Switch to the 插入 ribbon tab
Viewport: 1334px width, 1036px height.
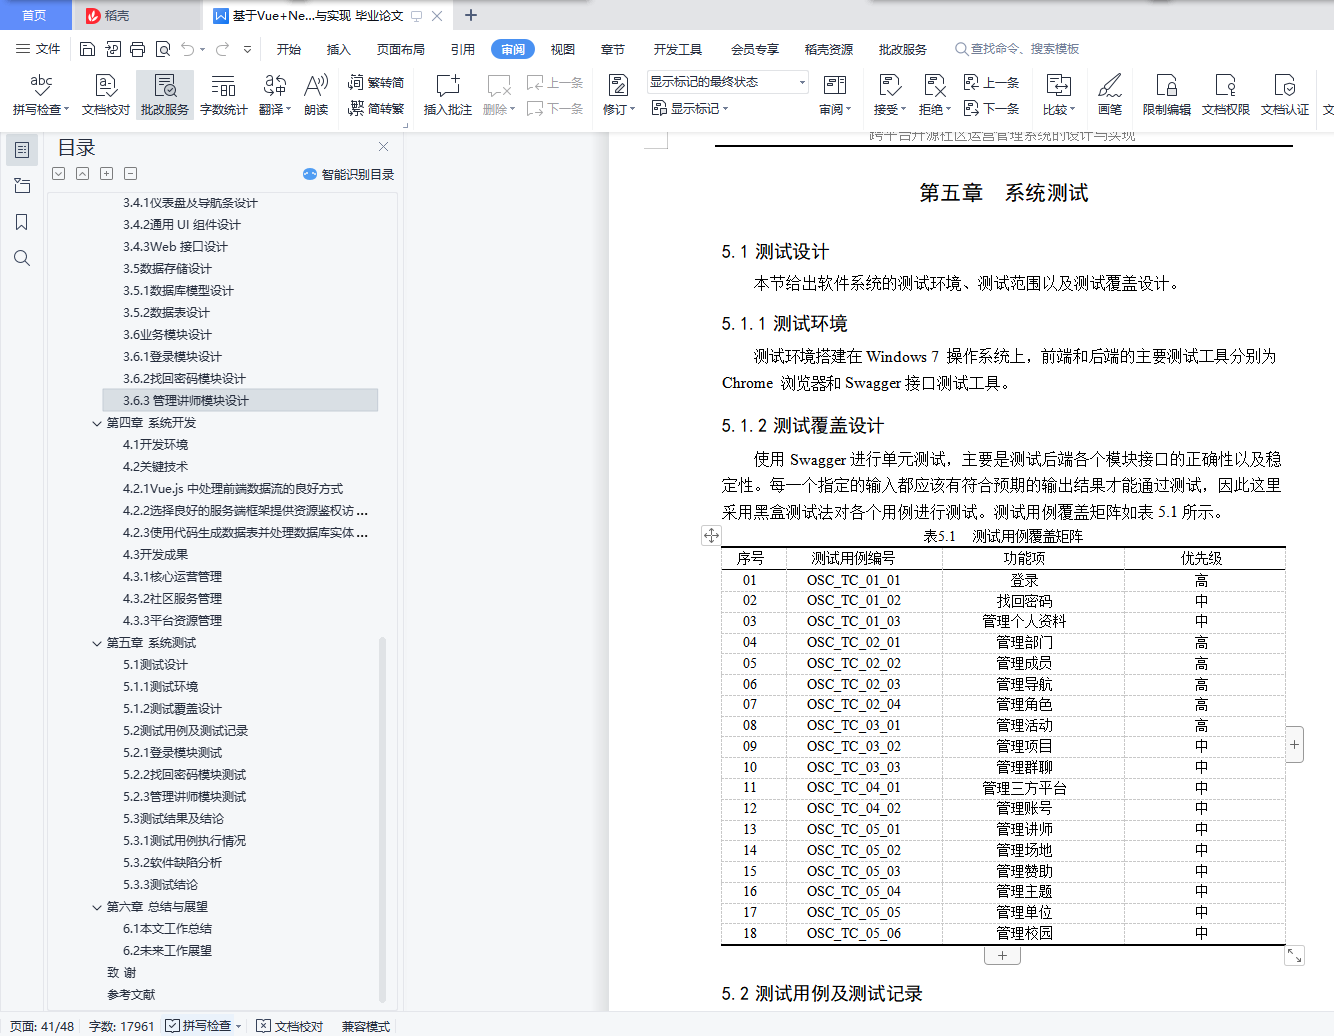coord(339,49)
